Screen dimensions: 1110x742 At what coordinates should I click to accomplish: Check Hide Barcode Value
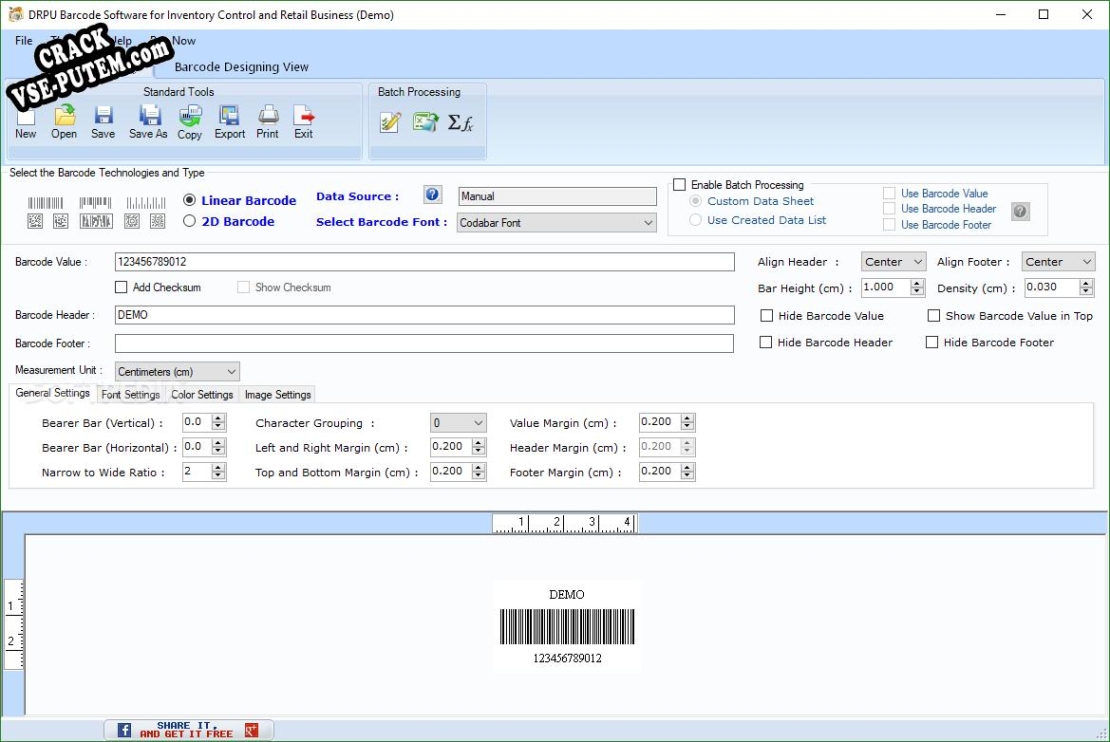point(766,316)
